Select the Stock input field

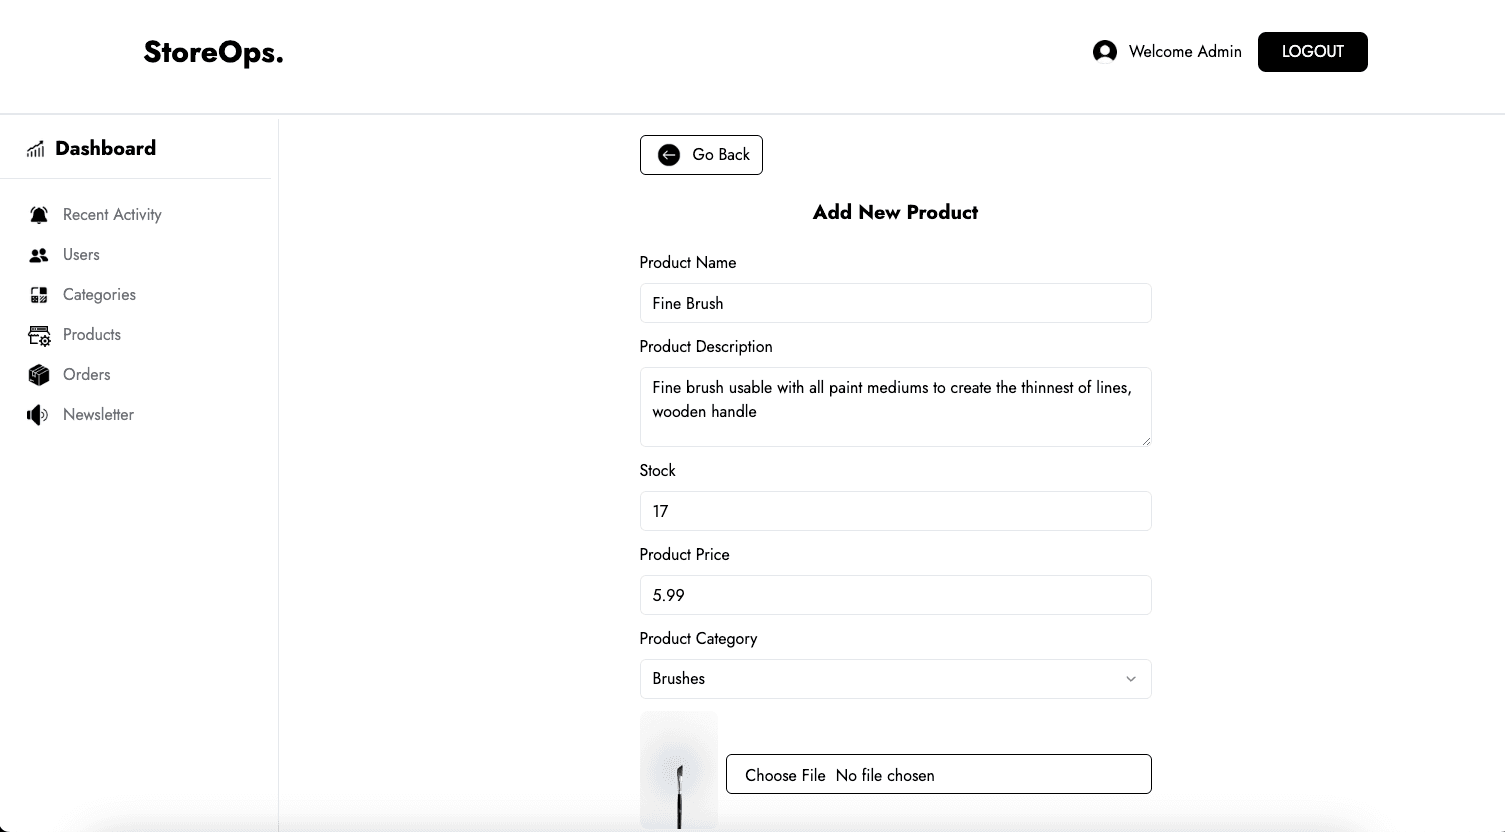point(895,511)
